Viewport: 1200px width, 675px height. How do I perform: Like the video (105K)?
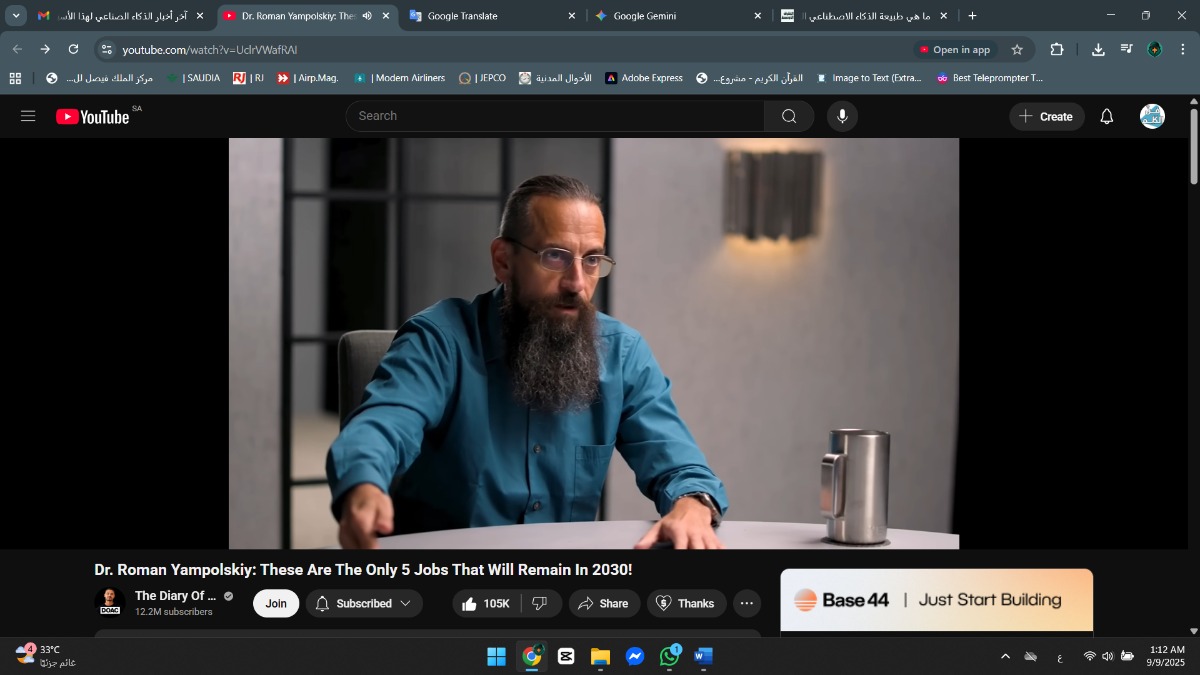tap(486, 603)
